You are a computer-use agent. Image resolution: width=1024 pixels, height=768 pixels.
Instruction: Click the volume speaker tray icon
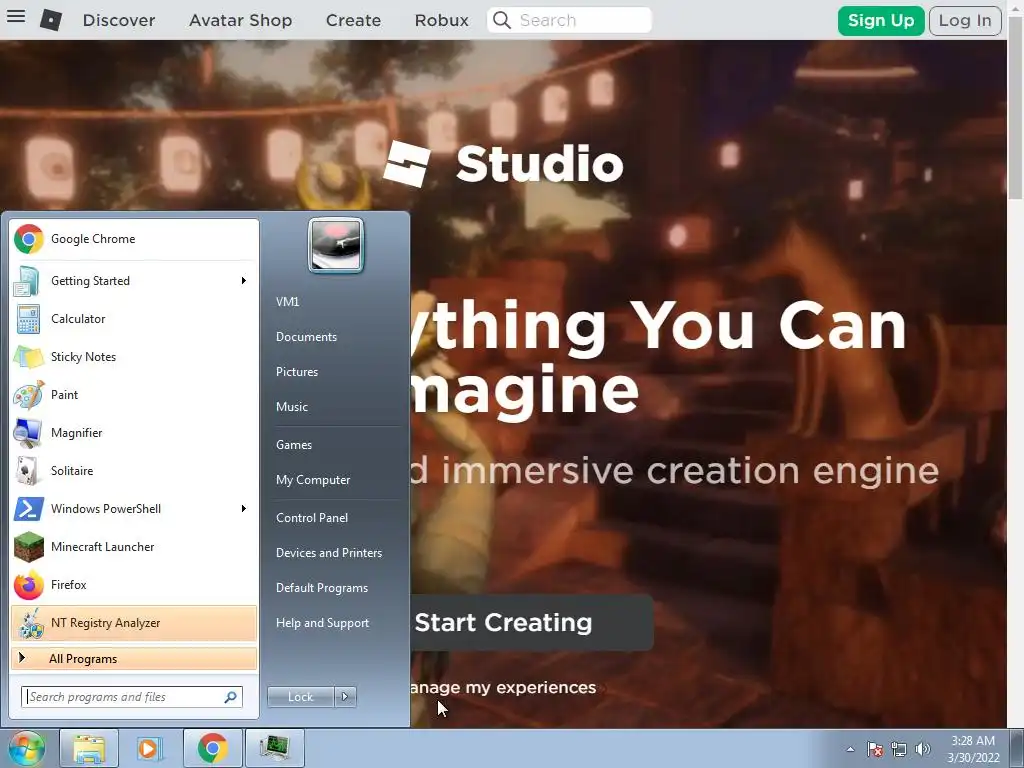point(922,749)
